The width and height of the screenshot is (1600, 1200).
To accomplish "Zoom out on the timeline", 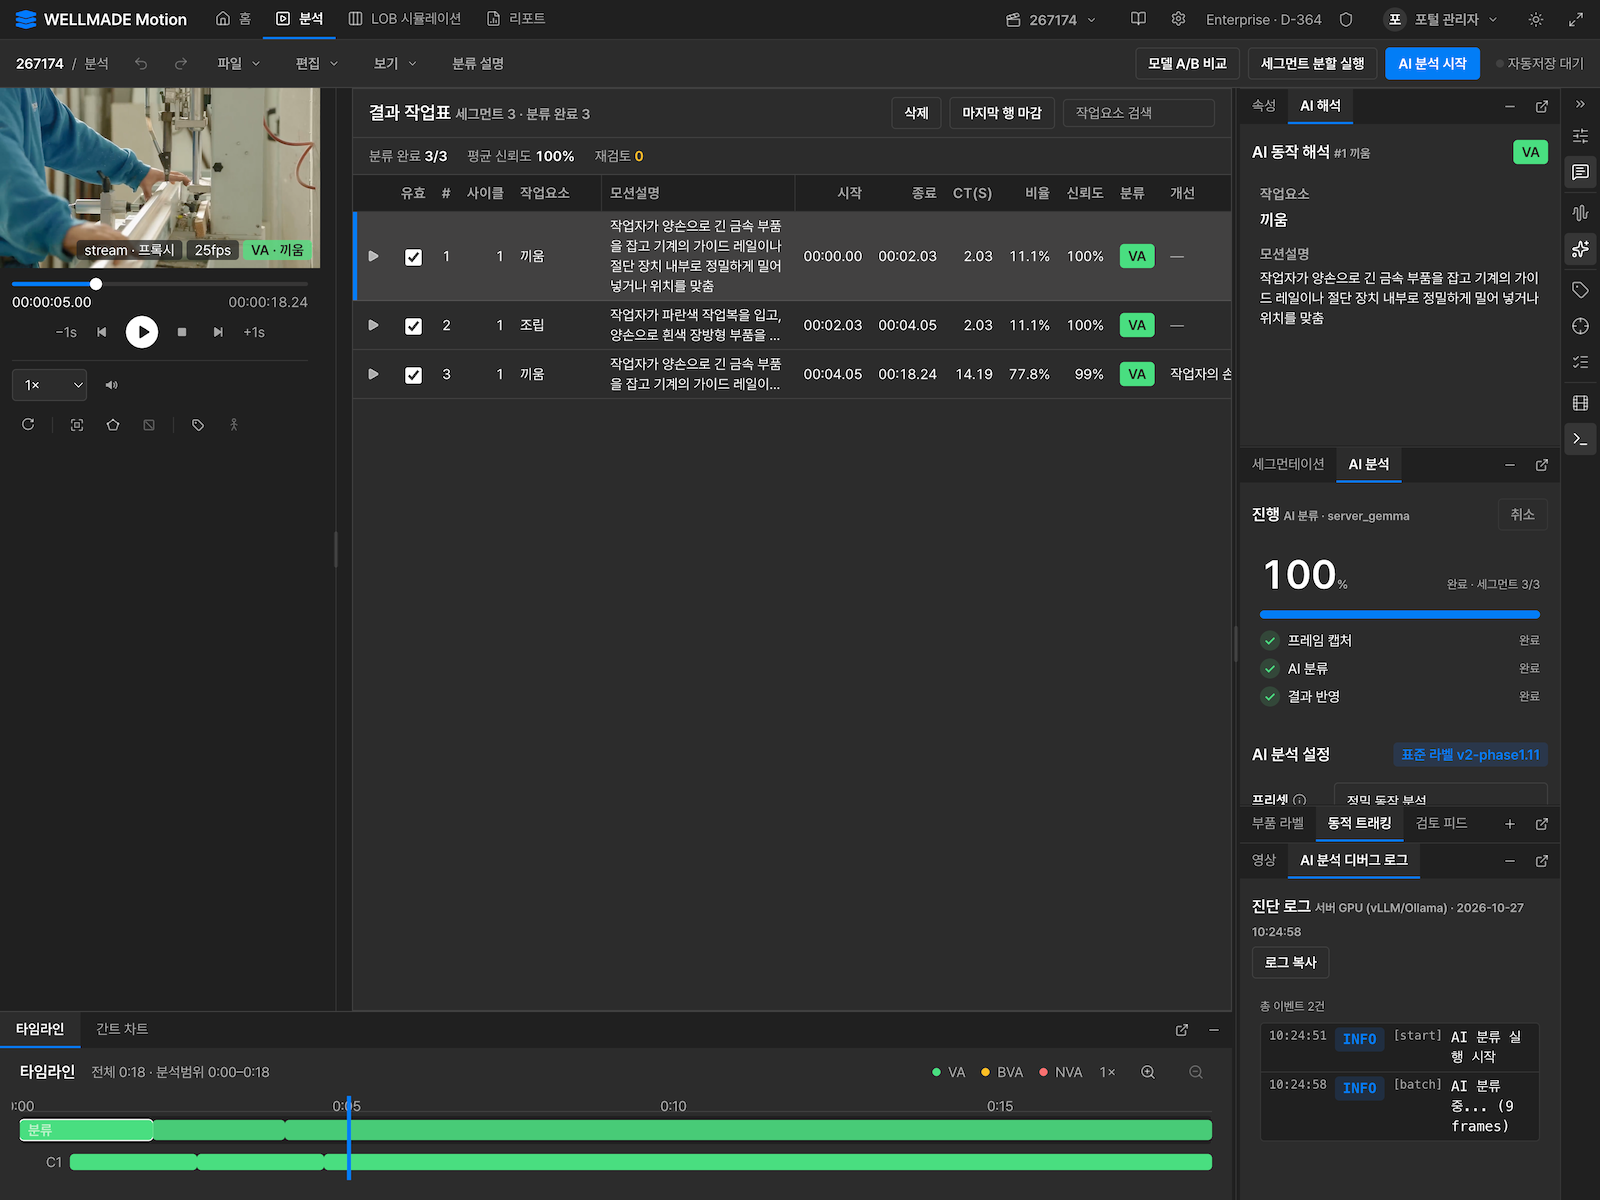I will point(1196,1072).
